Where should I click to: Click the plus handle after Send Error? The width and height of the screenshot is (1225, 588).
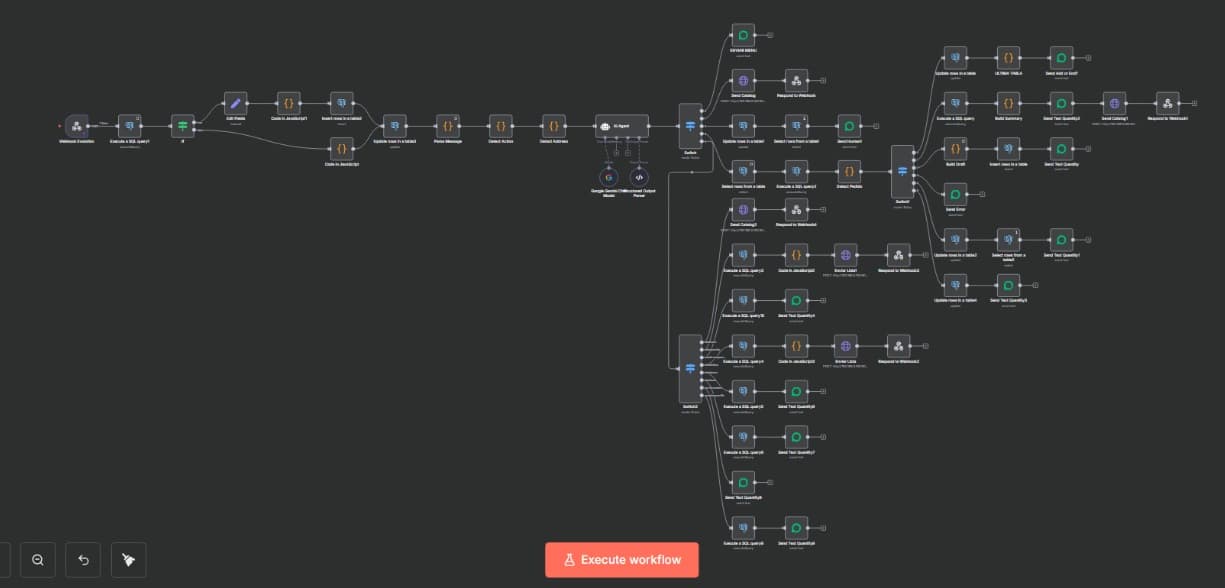[982, 194]
